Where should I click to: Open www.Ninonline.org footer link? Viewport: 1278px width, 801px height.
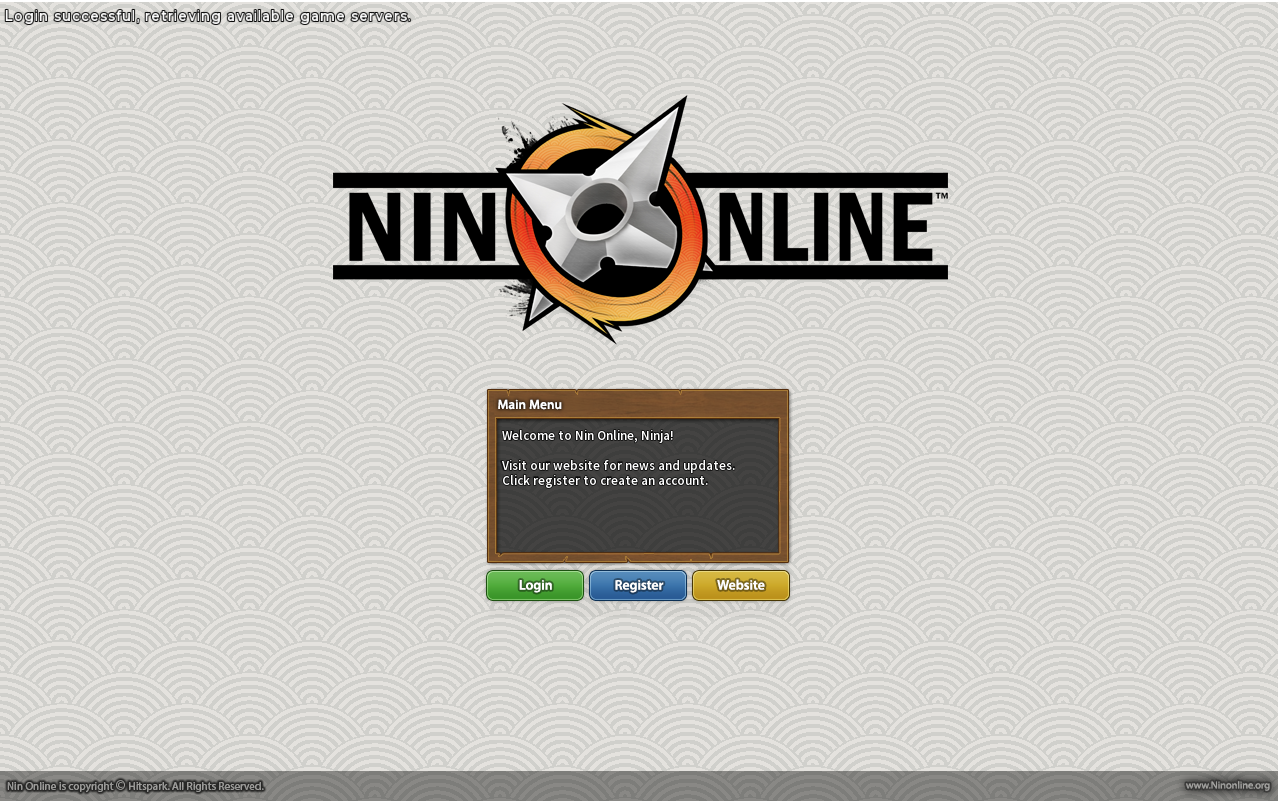click(x=1227, y=786)
